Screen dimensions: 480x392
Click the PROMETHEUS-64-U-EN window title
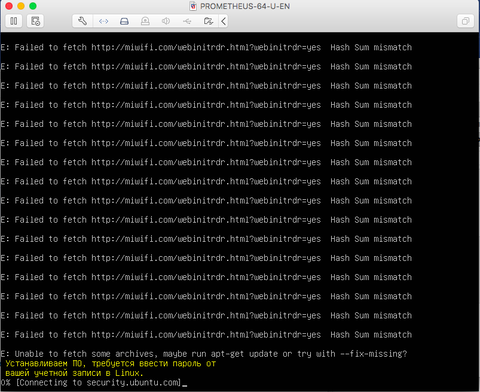point(245,6)
